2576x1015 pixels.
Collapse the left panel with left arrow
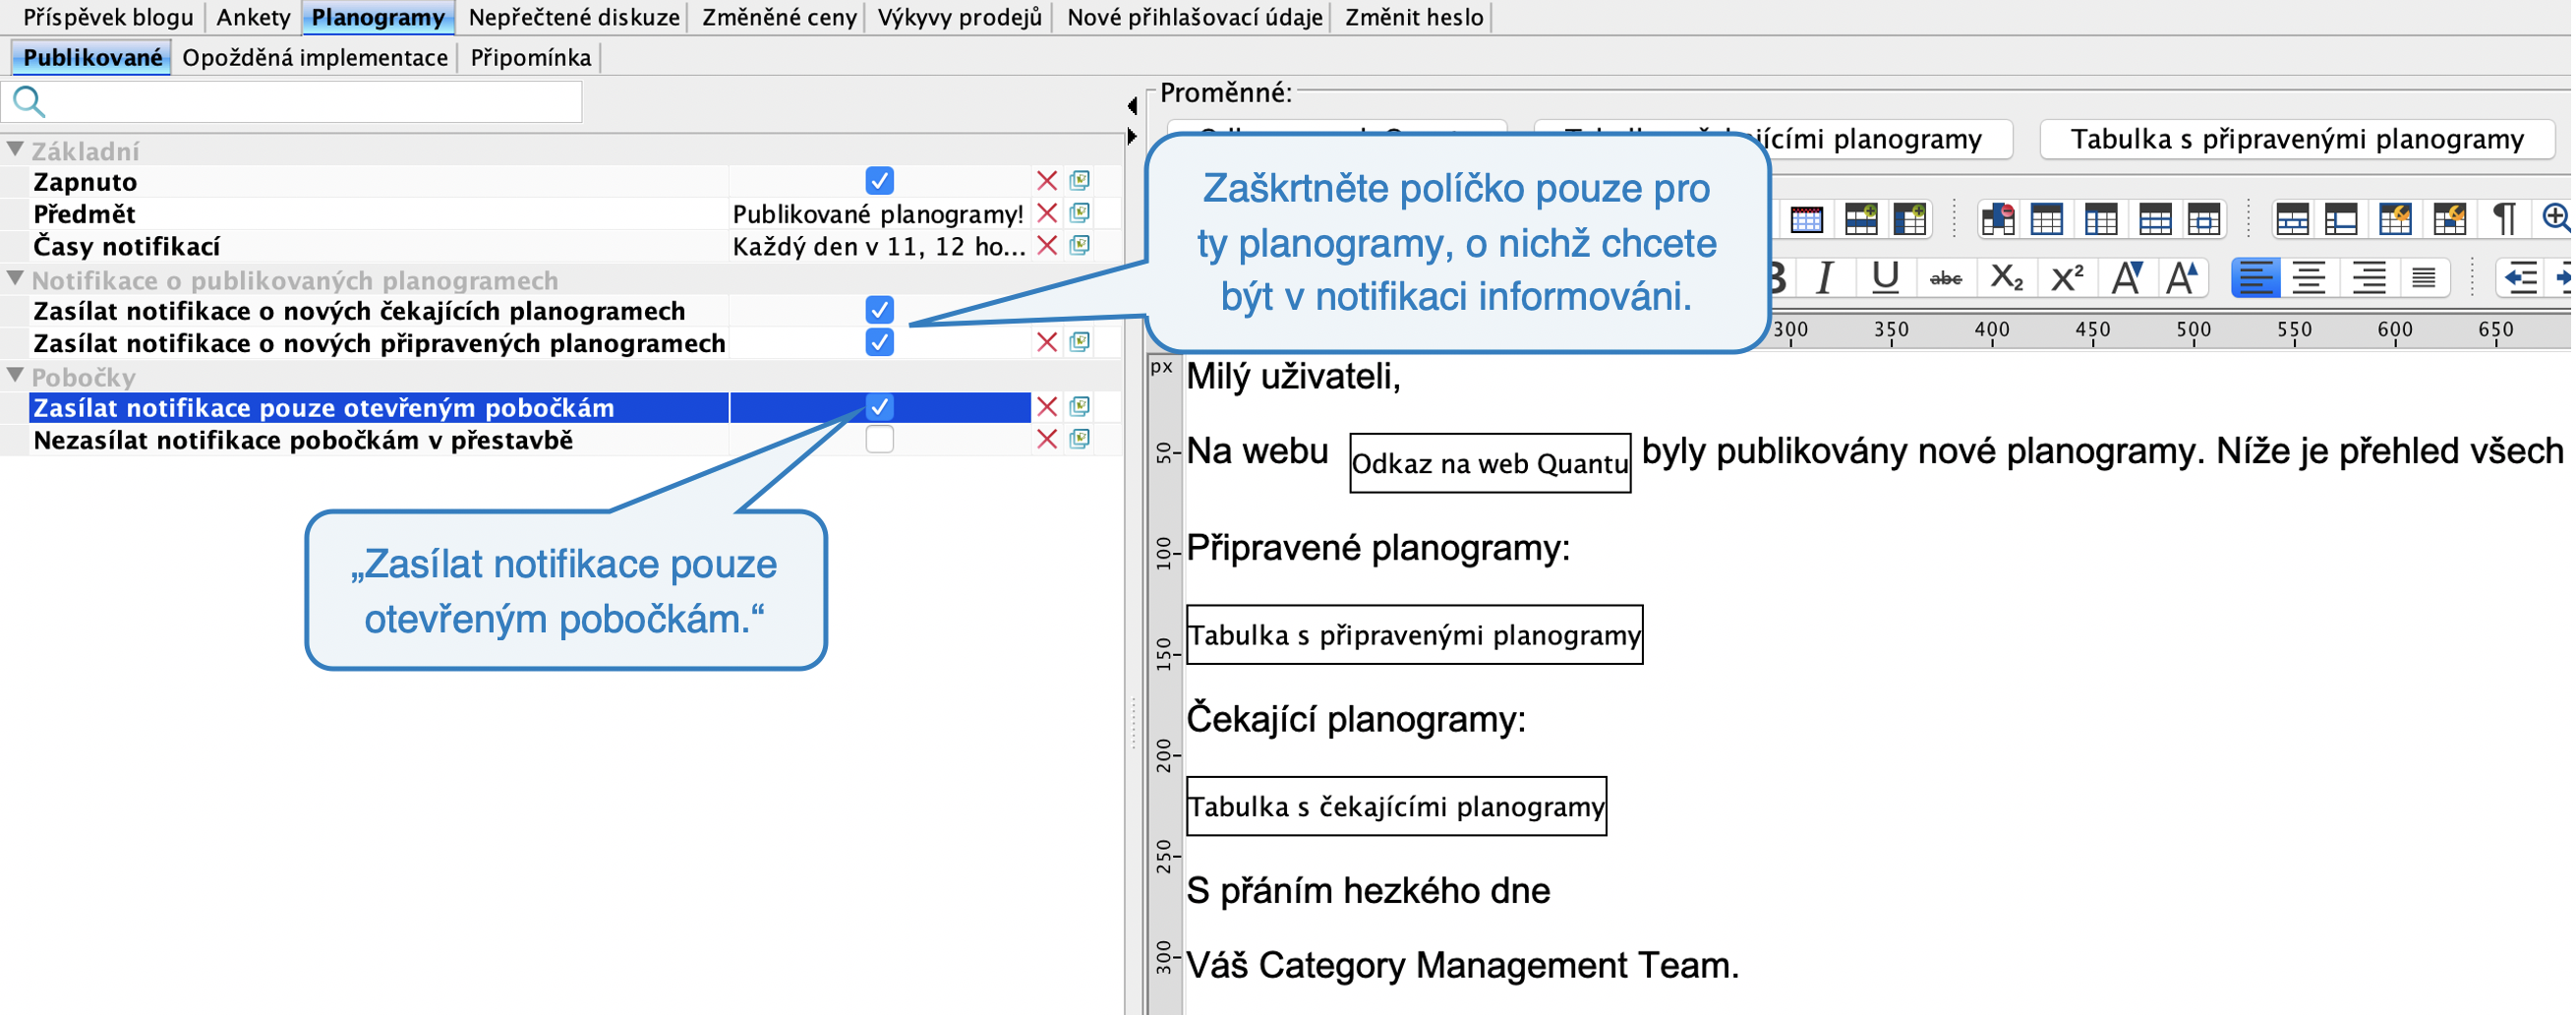click(x=1133, y=105)
